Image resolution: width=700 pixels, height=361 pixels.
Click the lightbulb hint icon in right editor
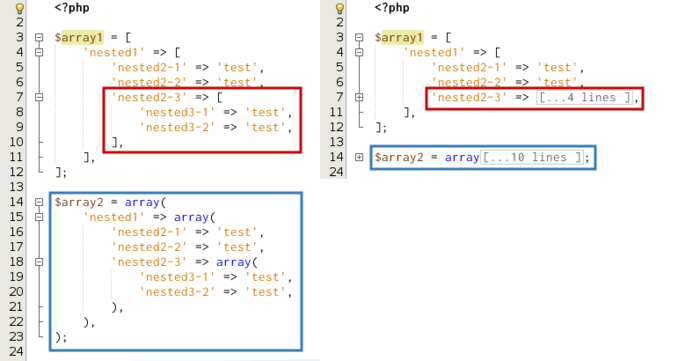(340, 8)
